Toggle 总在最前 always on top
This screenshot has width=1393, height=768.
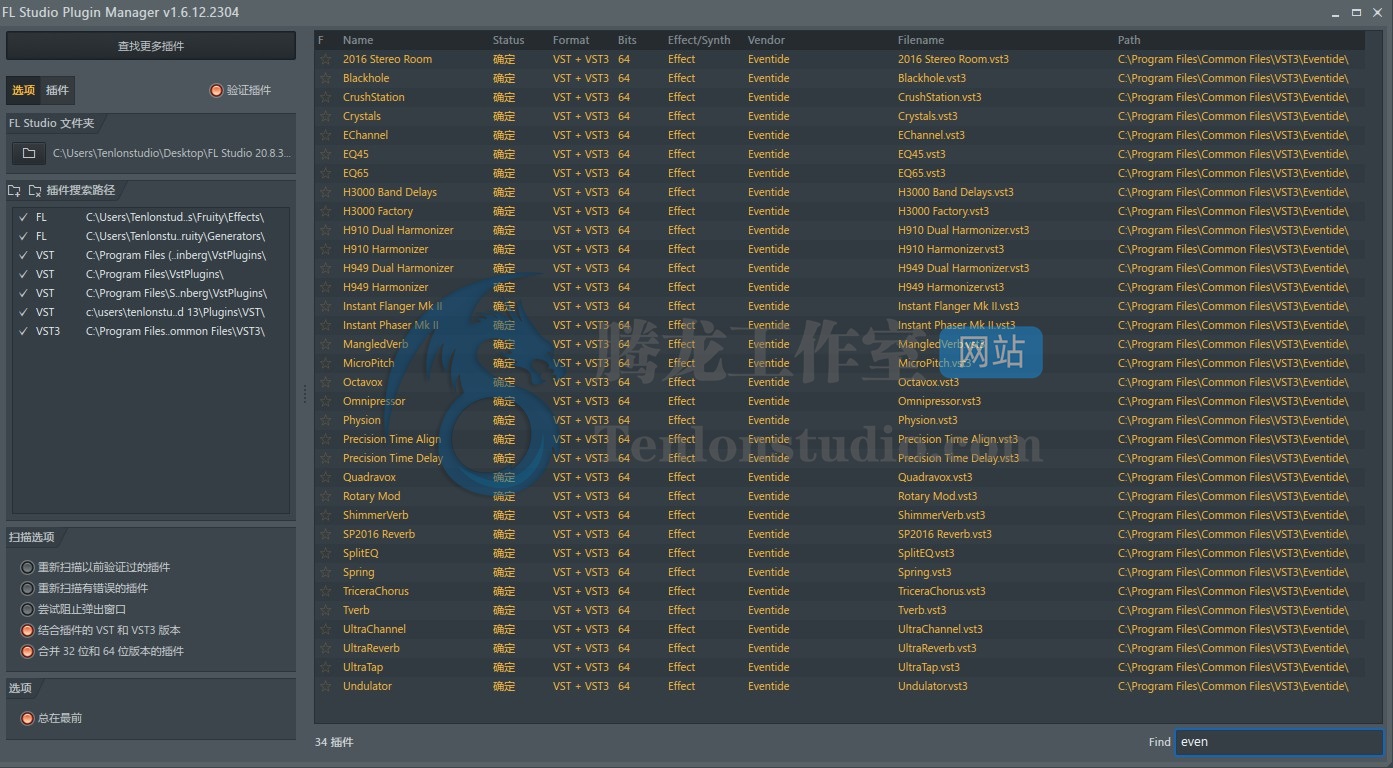28,718
